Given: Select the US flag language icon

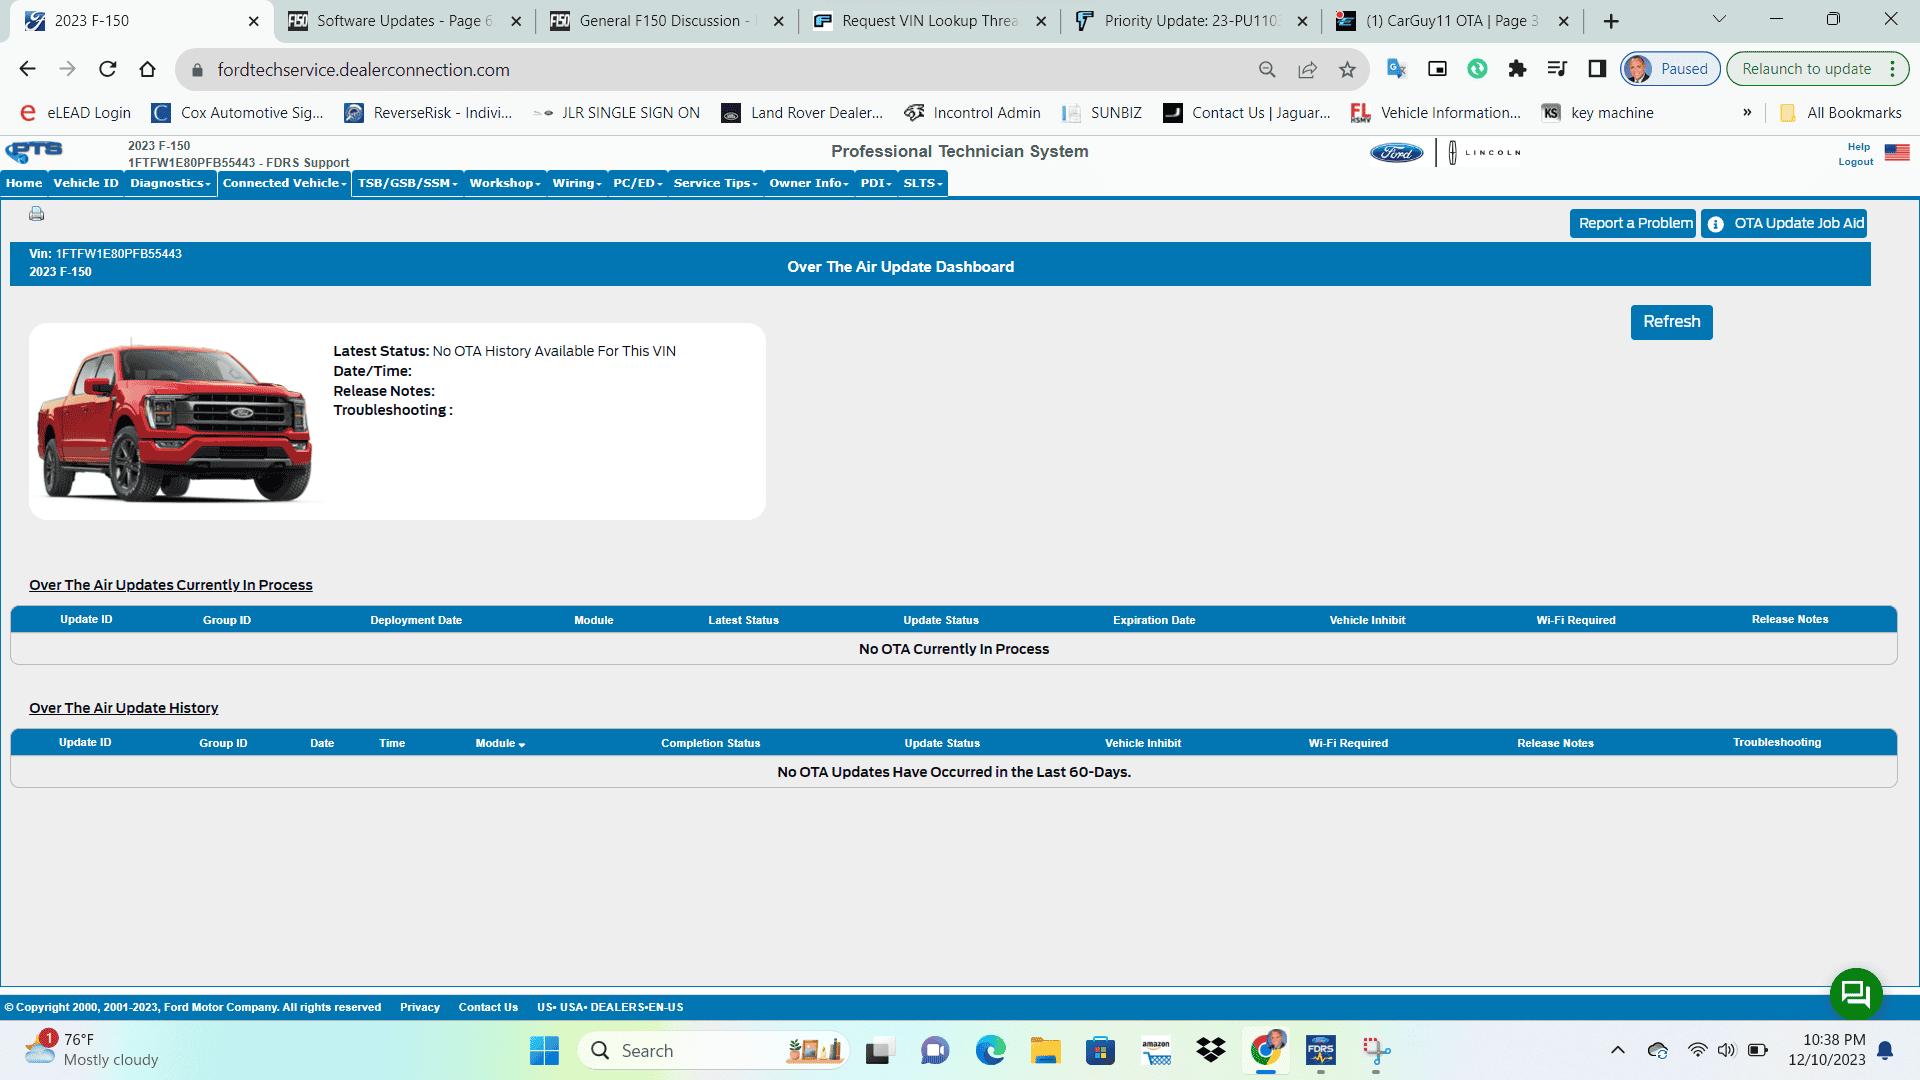Looking at the screenshot, I should pyautogui.click(x=1897, y=152).
